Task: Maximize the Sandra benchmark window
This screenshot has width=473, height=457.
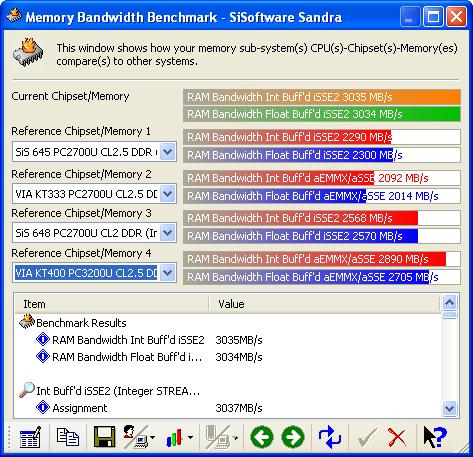Action: point(433,16)
